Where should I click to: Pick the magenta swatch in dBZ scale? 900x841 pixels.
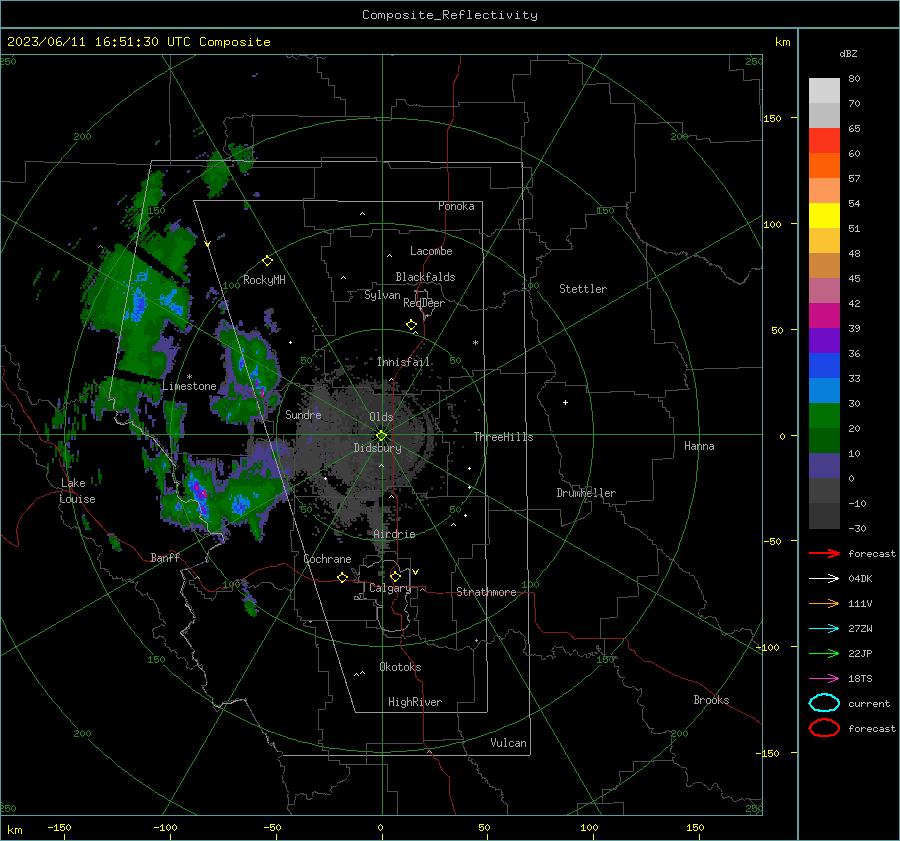point(824,315)
